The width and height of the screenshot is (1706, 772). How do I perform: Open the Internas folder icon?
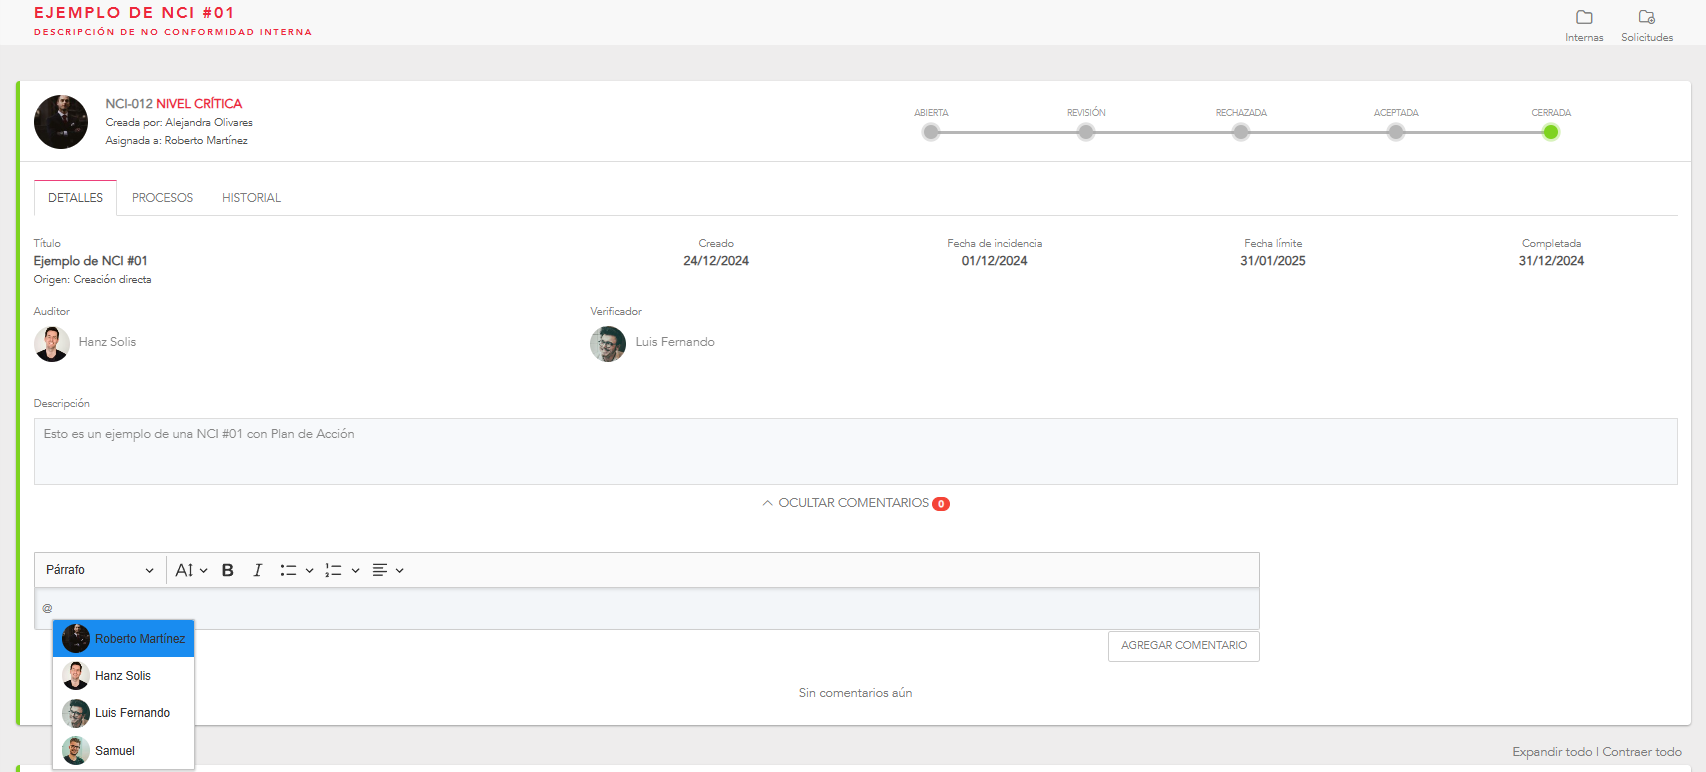[x=1584, y=18]
